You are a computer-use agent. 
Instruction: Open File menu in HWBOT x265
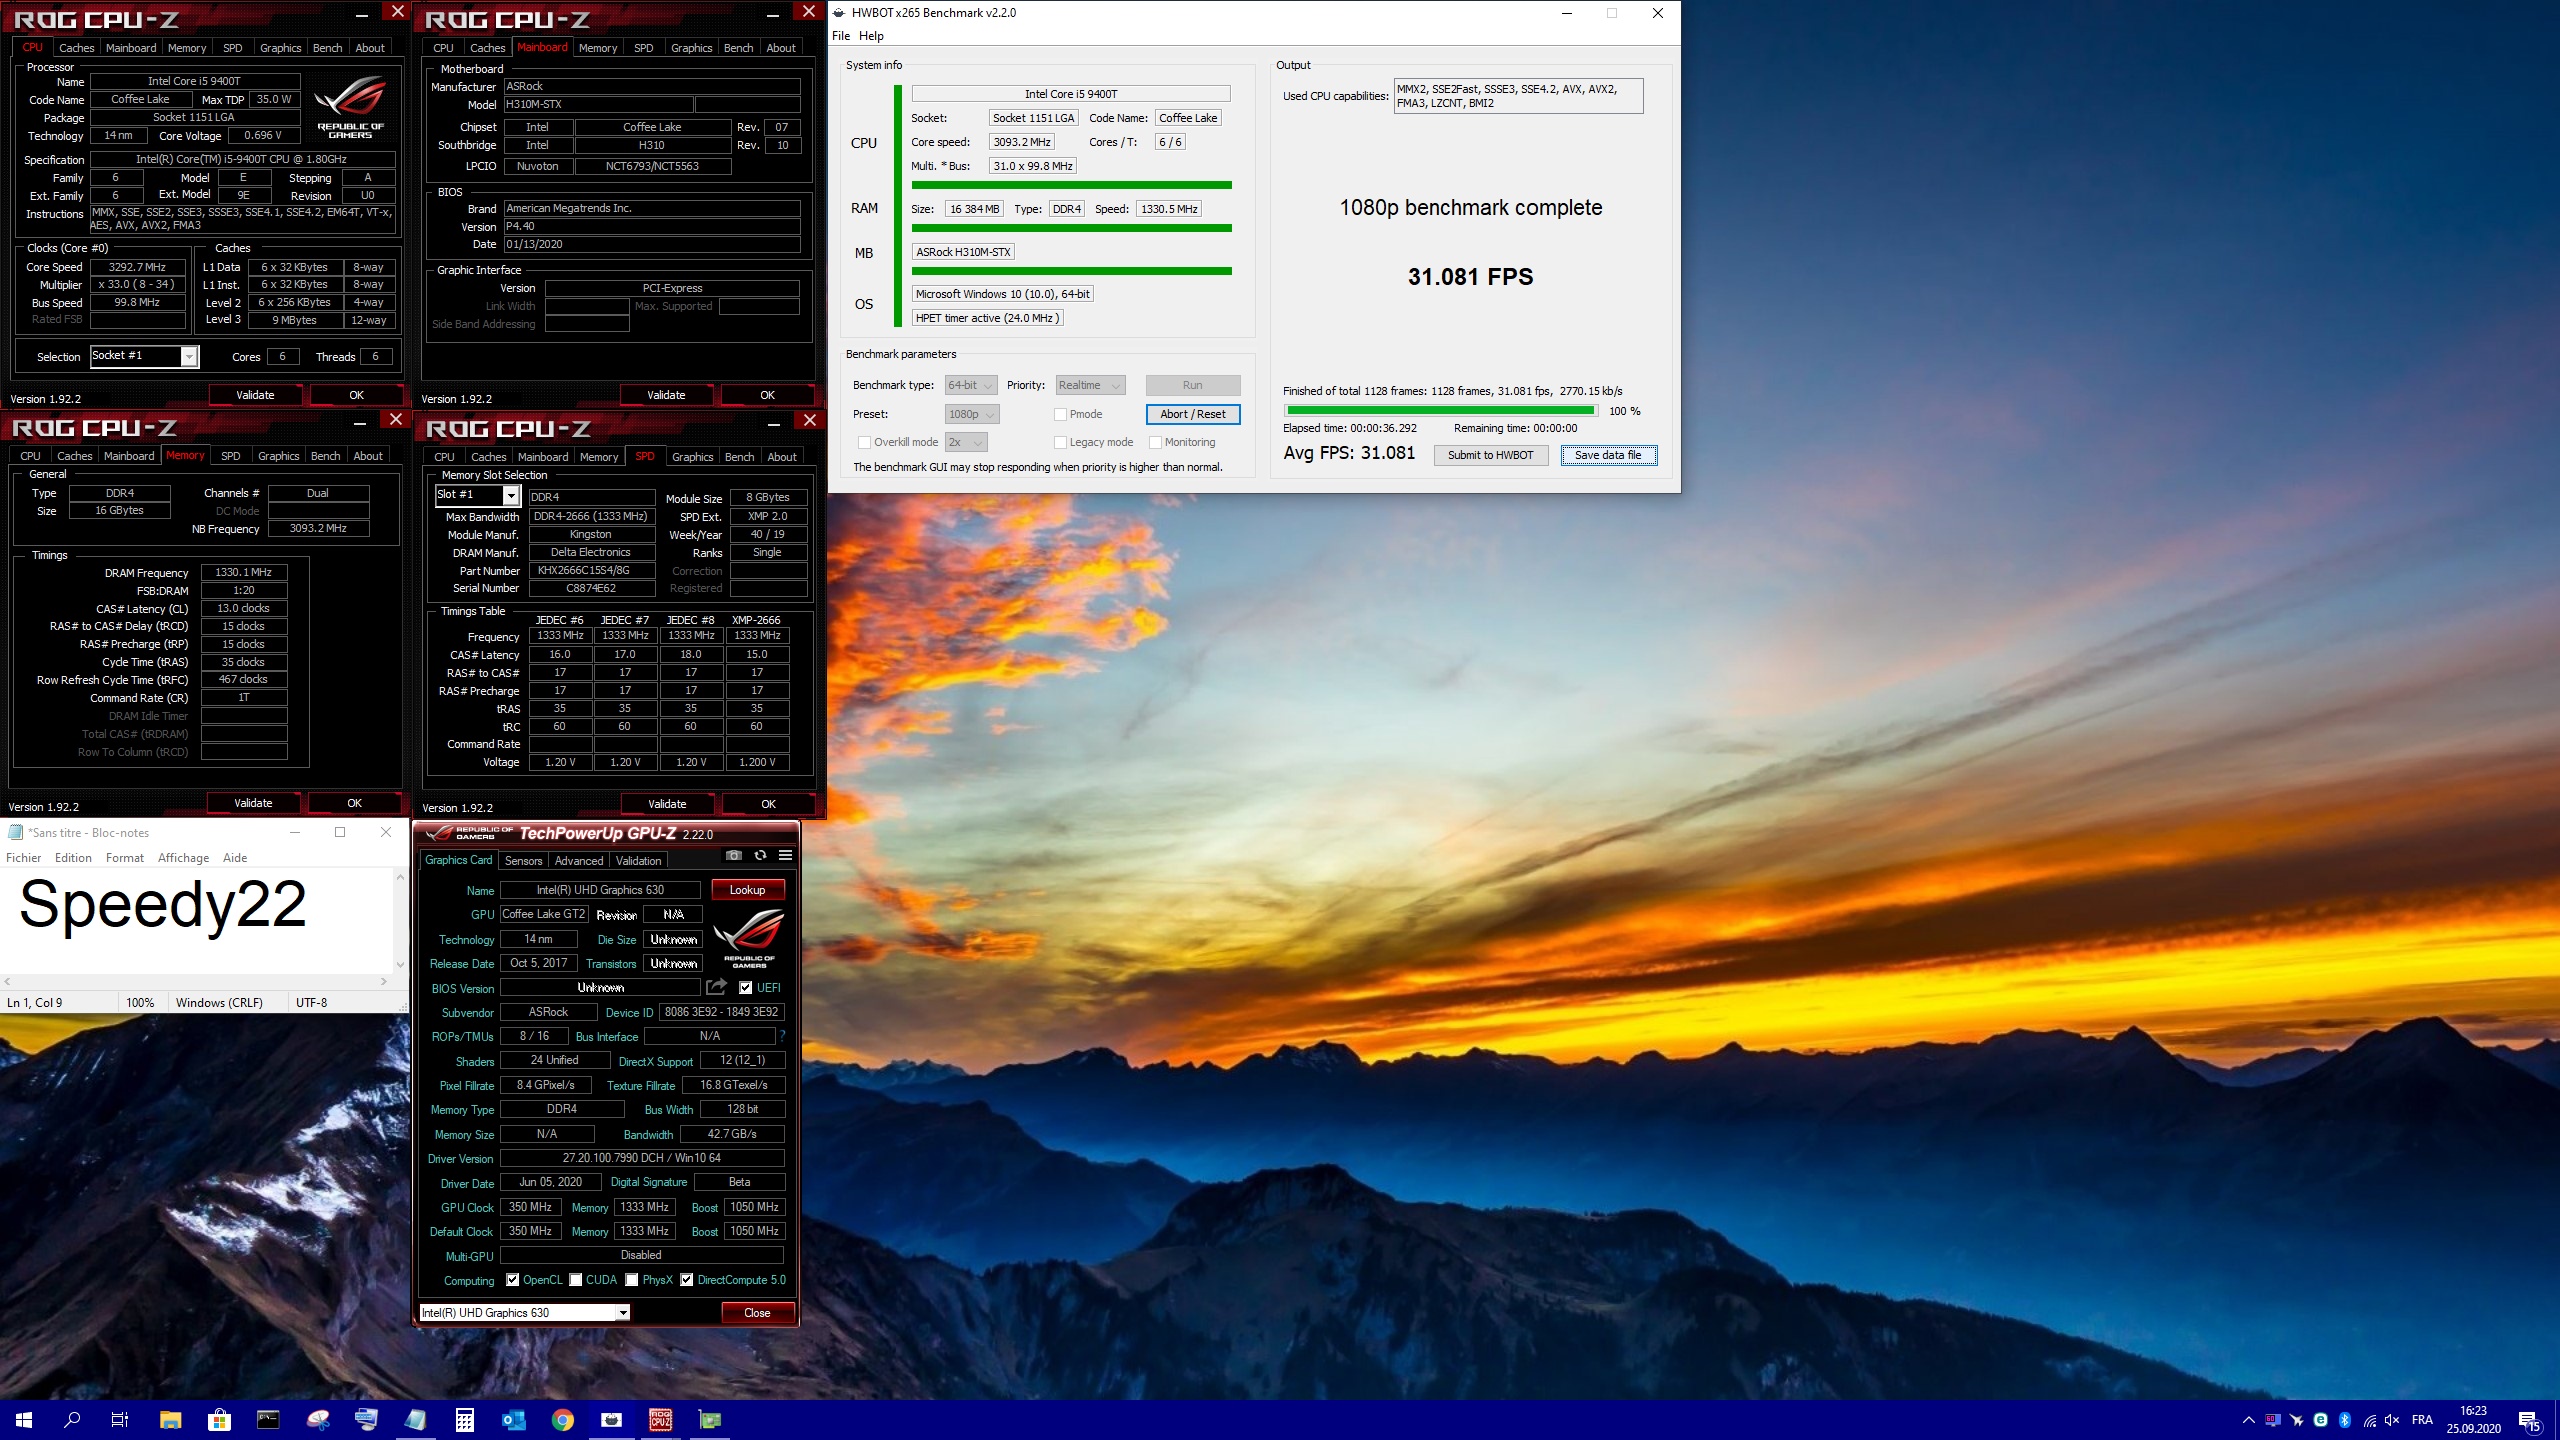pyautogui.click(x=841, y=36)
